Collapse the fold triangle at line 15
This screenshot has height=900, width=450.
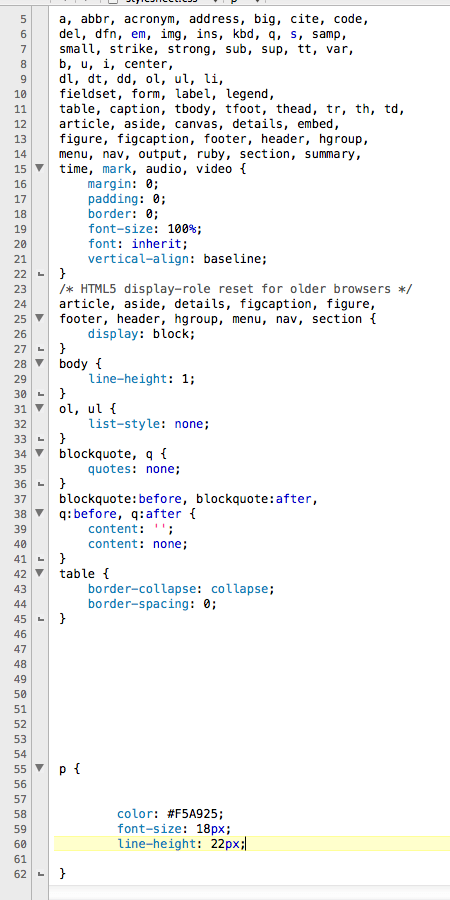(40, 169)
